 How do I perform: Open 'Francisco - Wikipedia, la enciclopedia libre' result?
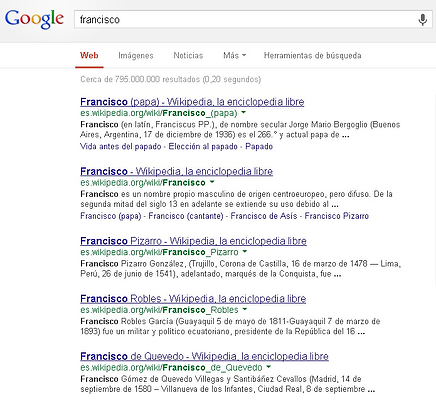[x=177, y=171]
